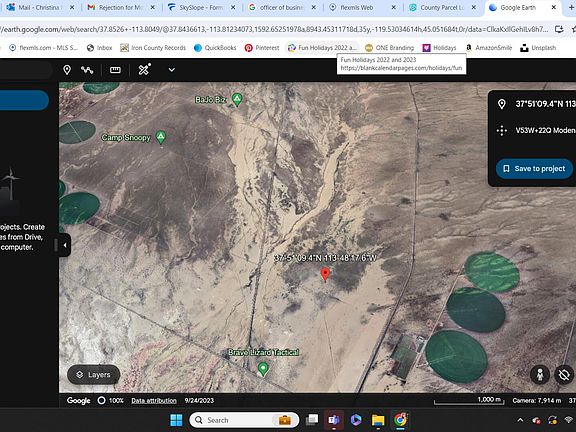The image size is (576, 432).
Task: Open Task View from the taskbar
Action: tap(312, 420)
